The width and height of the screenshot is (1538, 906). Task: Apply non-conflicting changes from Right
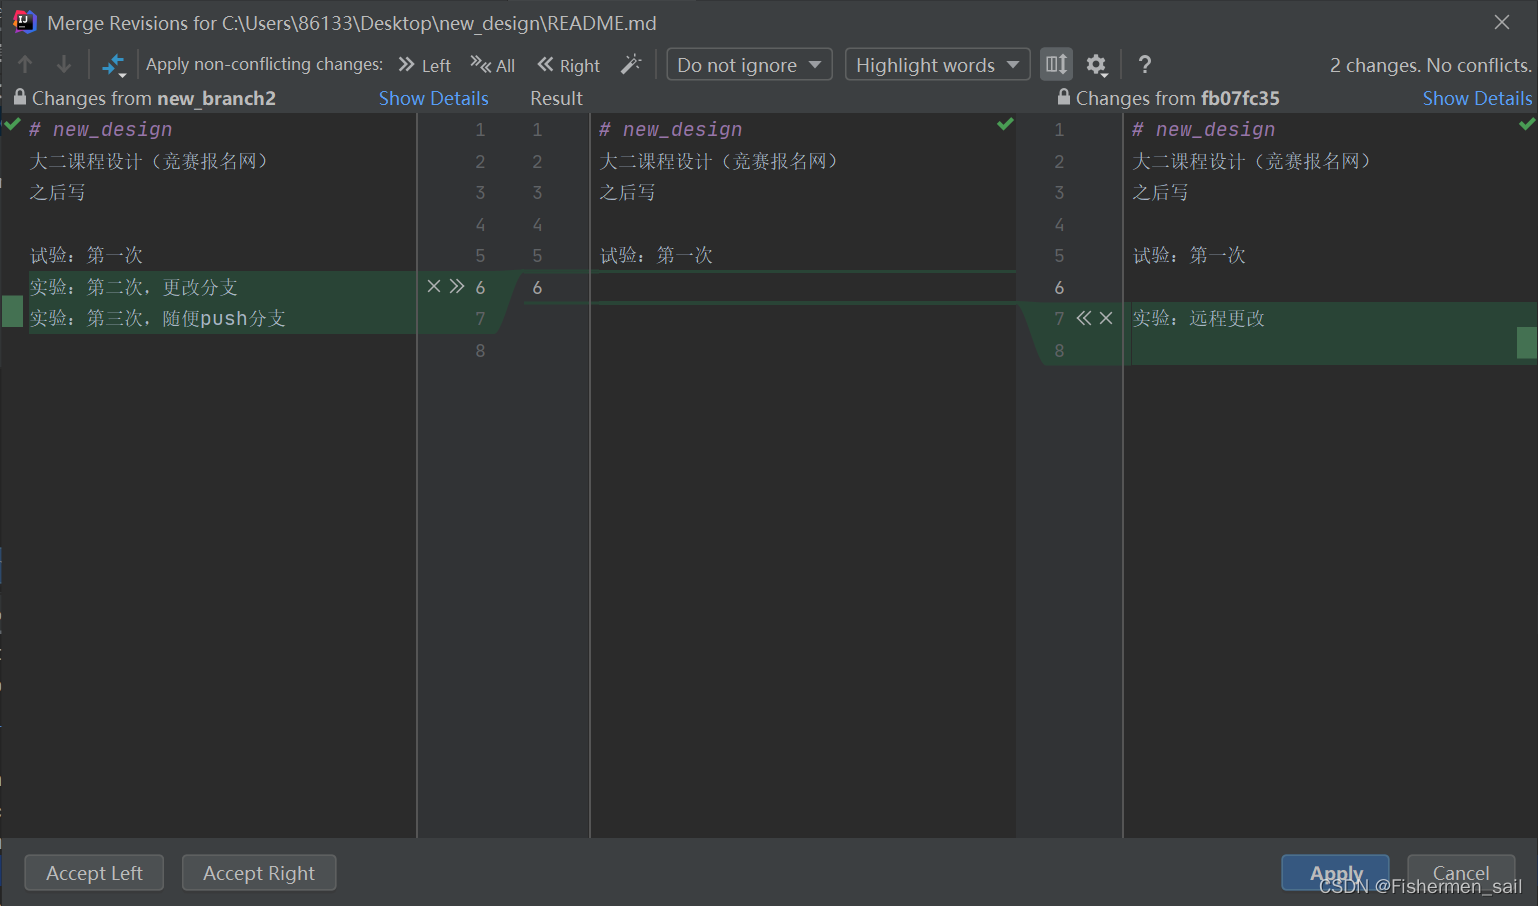tap(569, 65)
